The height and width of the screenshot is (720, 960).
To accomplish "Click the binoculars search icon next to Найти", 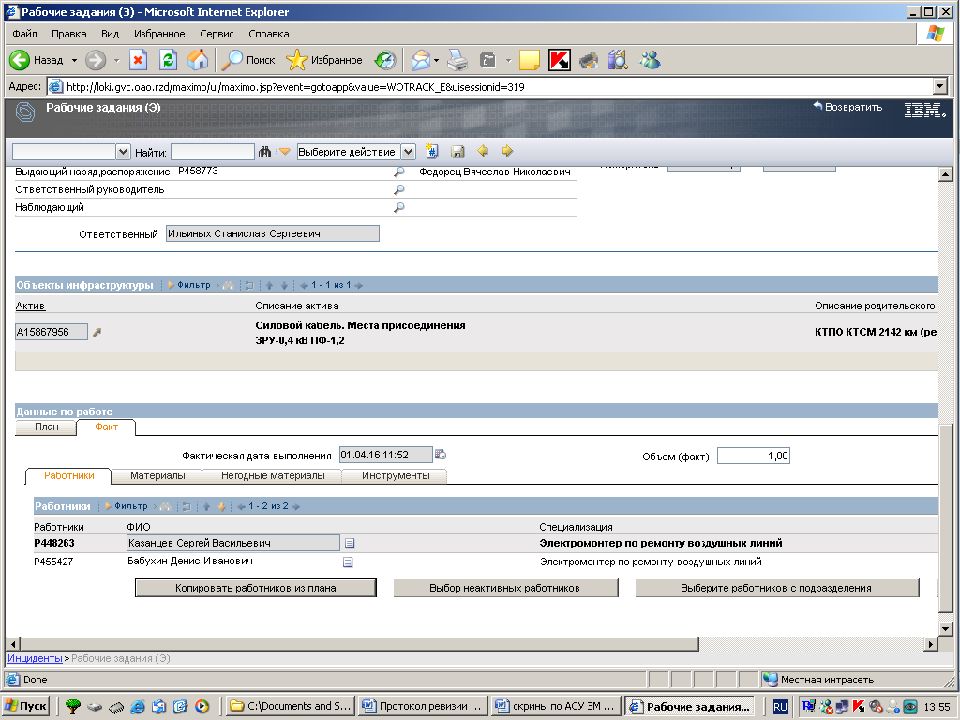I will [x=264, y=151].
